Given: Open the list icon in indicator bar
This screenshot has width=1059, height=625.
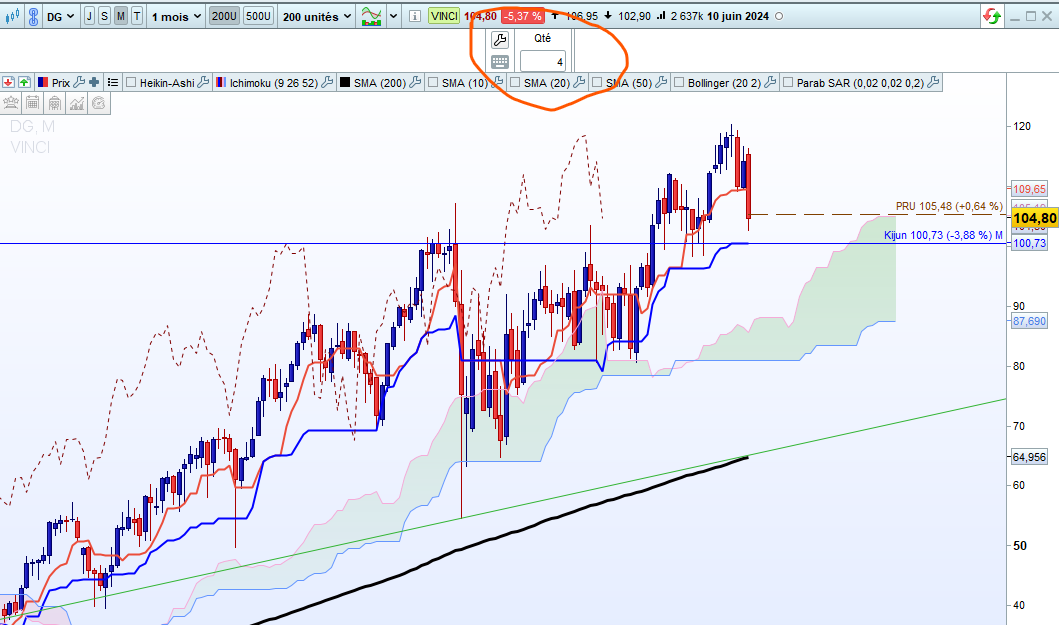Looking at the screenshot, I should pos(113,82).
